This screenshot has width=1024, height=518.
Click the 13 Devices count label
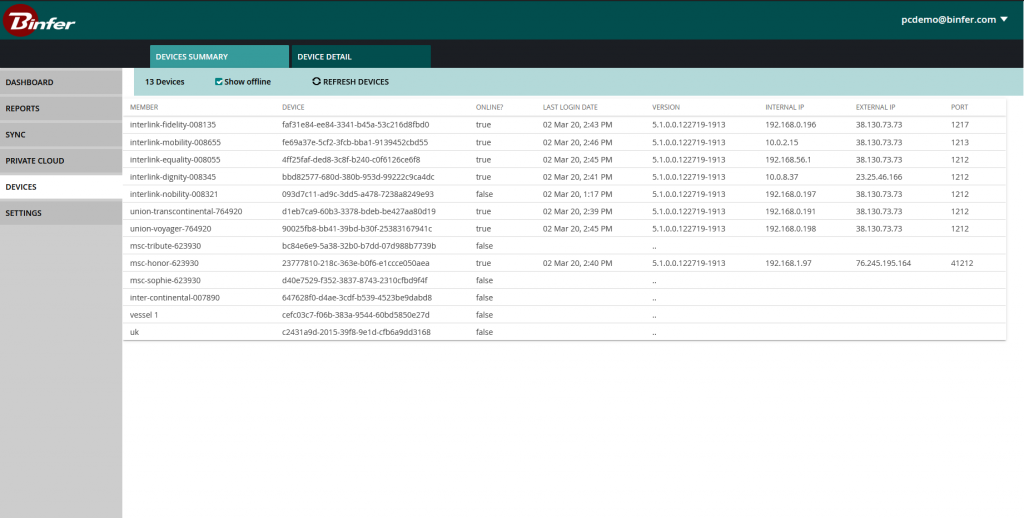click(x=165, y=82)
